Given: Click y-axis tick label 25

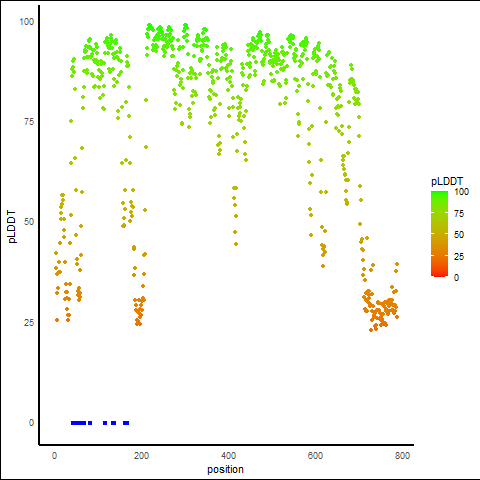Looking at the screenshot, I should 29,323.
